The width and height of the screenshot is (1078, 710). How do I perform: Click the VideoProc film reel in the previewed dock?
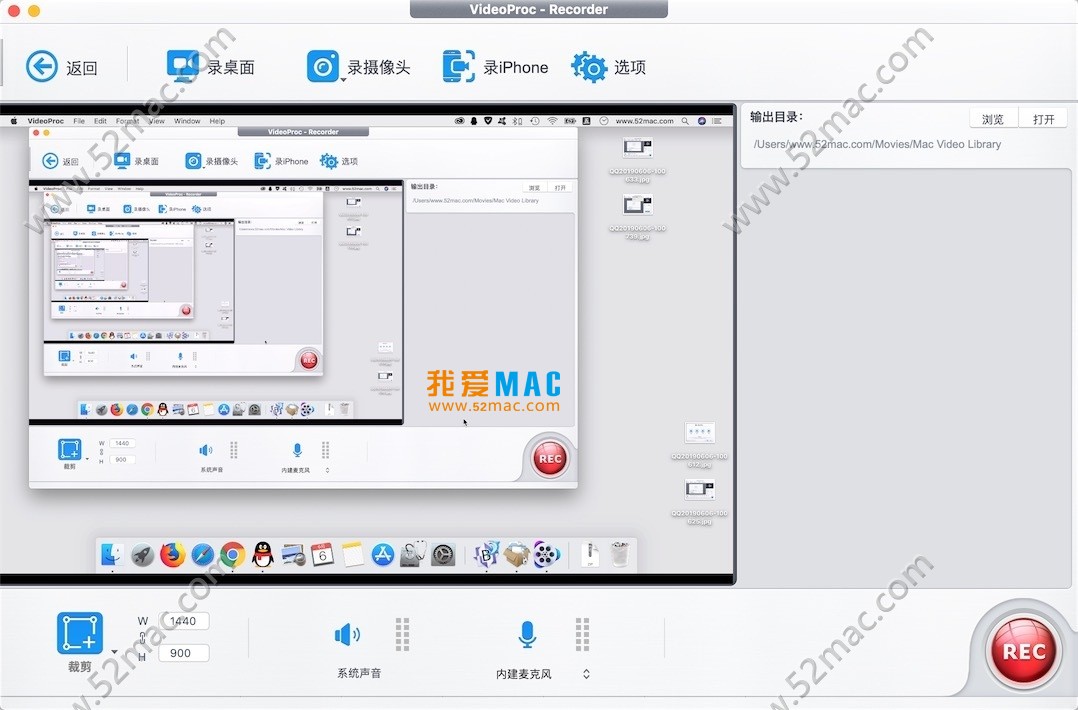(547, 554)
